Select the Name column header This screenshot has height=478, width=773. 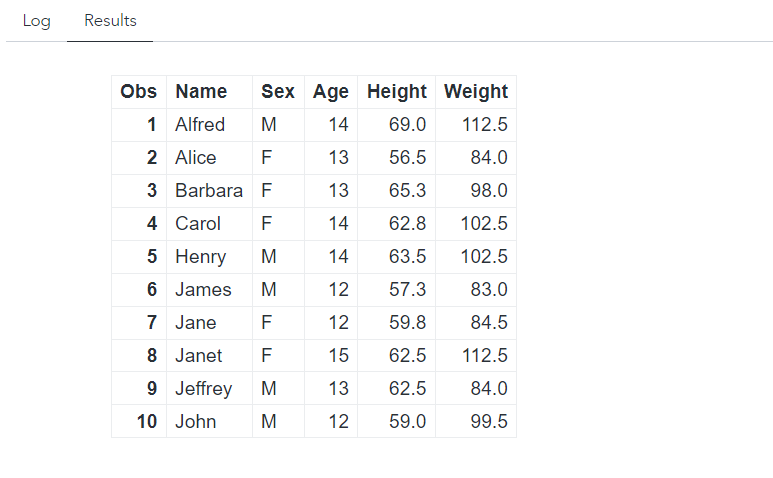pyautogui.click(x=201, y=92)
